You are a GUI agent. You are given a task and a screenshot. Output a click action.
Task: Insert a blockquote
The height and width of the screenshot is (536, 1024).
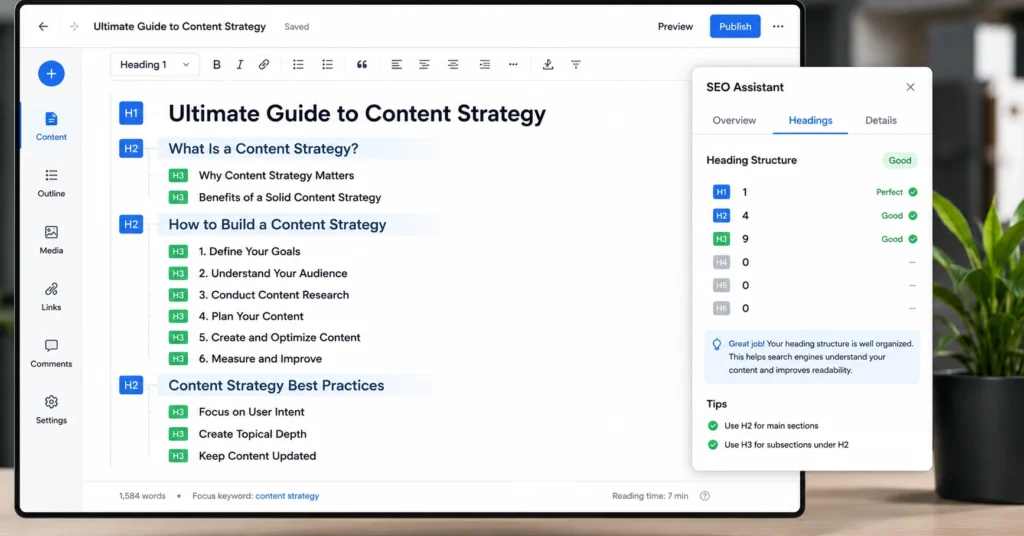pos(362,65)
